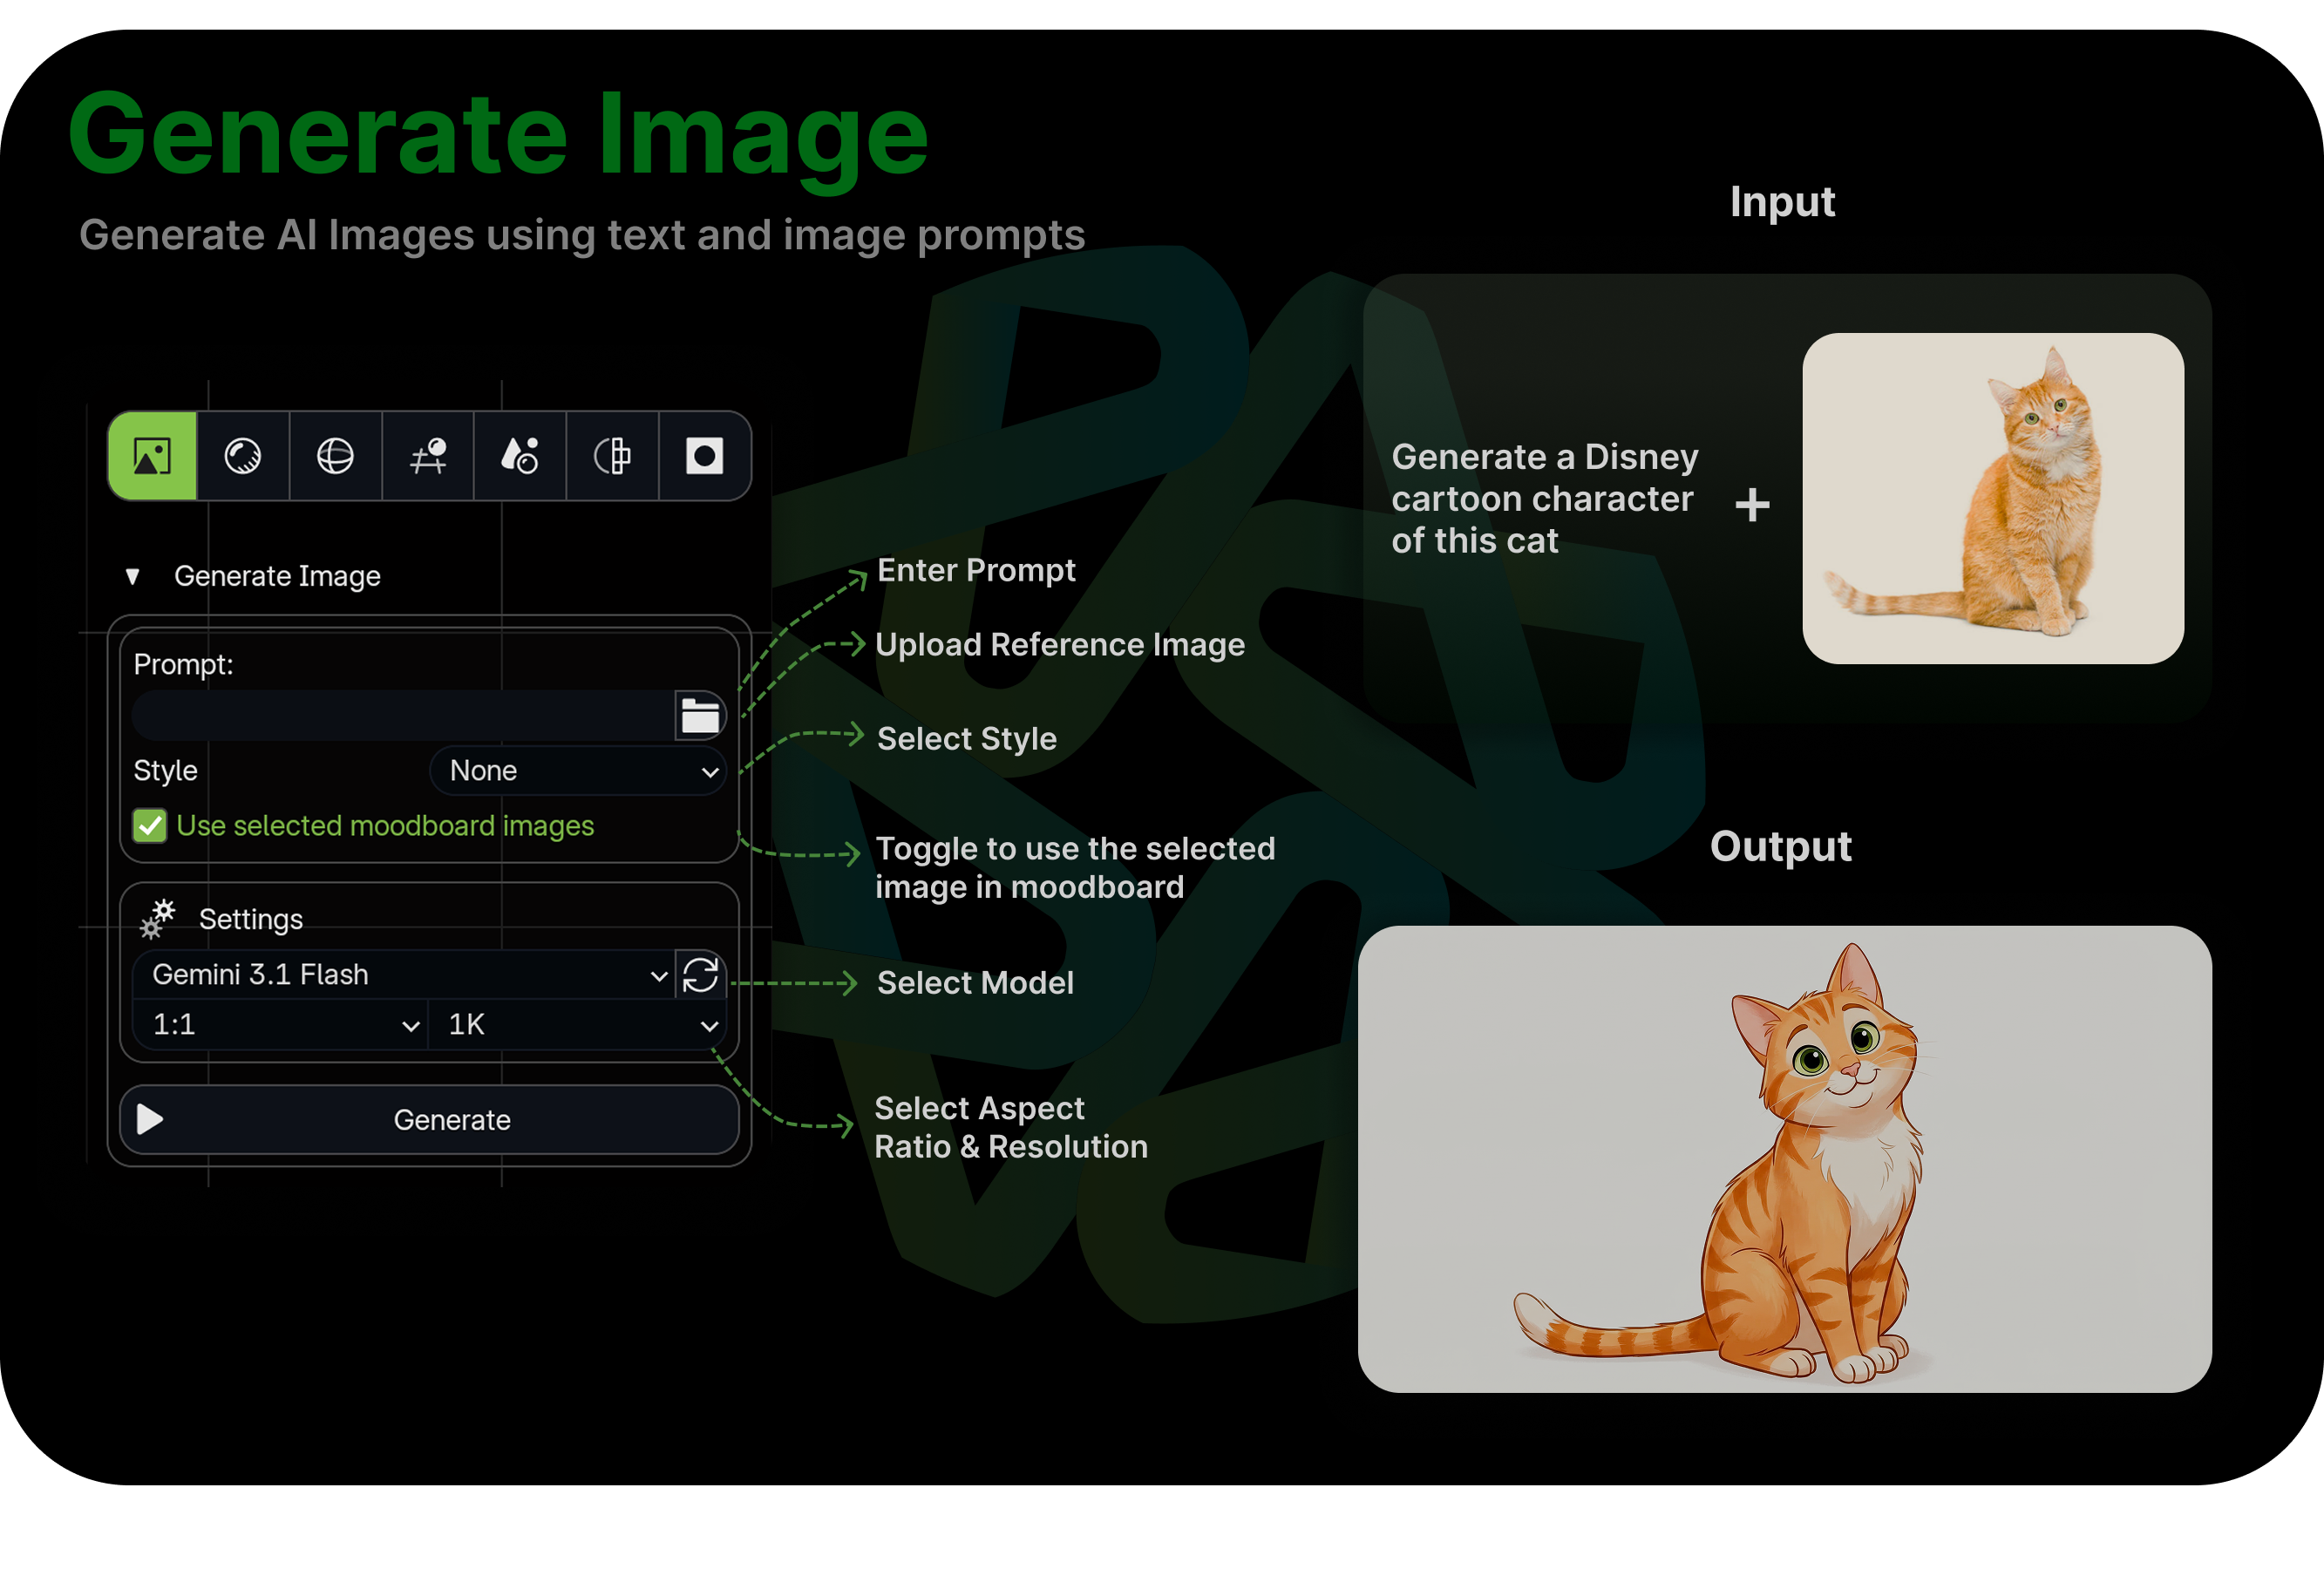The image size is (2324, 1569).
Task: Open the table with sphere scene tab
Action: (428, 456)
